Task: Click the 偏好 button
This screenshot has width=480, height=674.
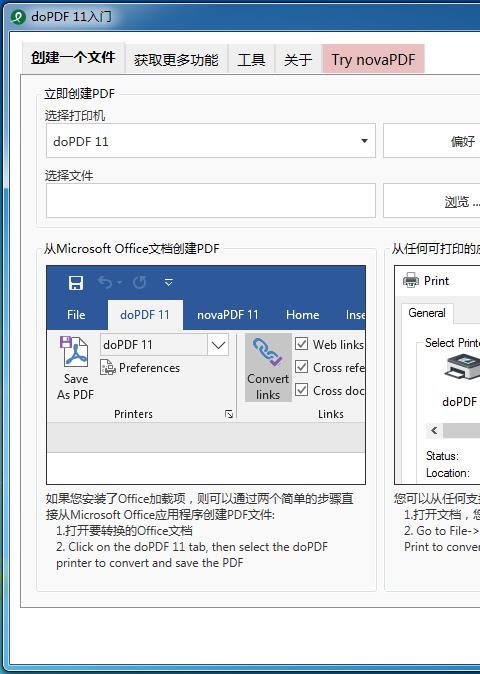Action: [432, 141]
